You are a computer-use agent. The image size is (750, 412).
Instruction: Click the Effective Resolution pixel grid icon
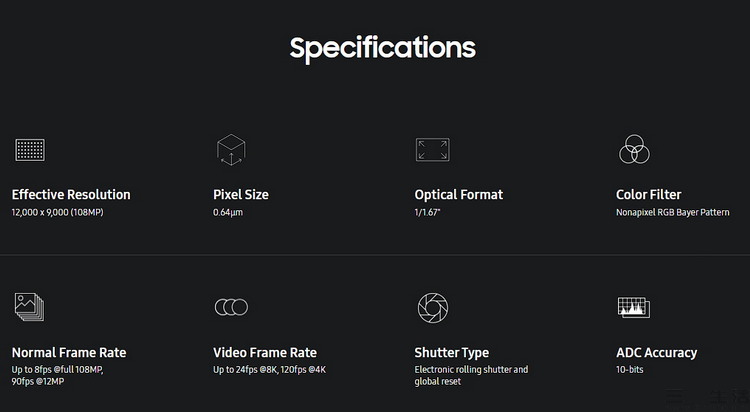pos(30,150)
